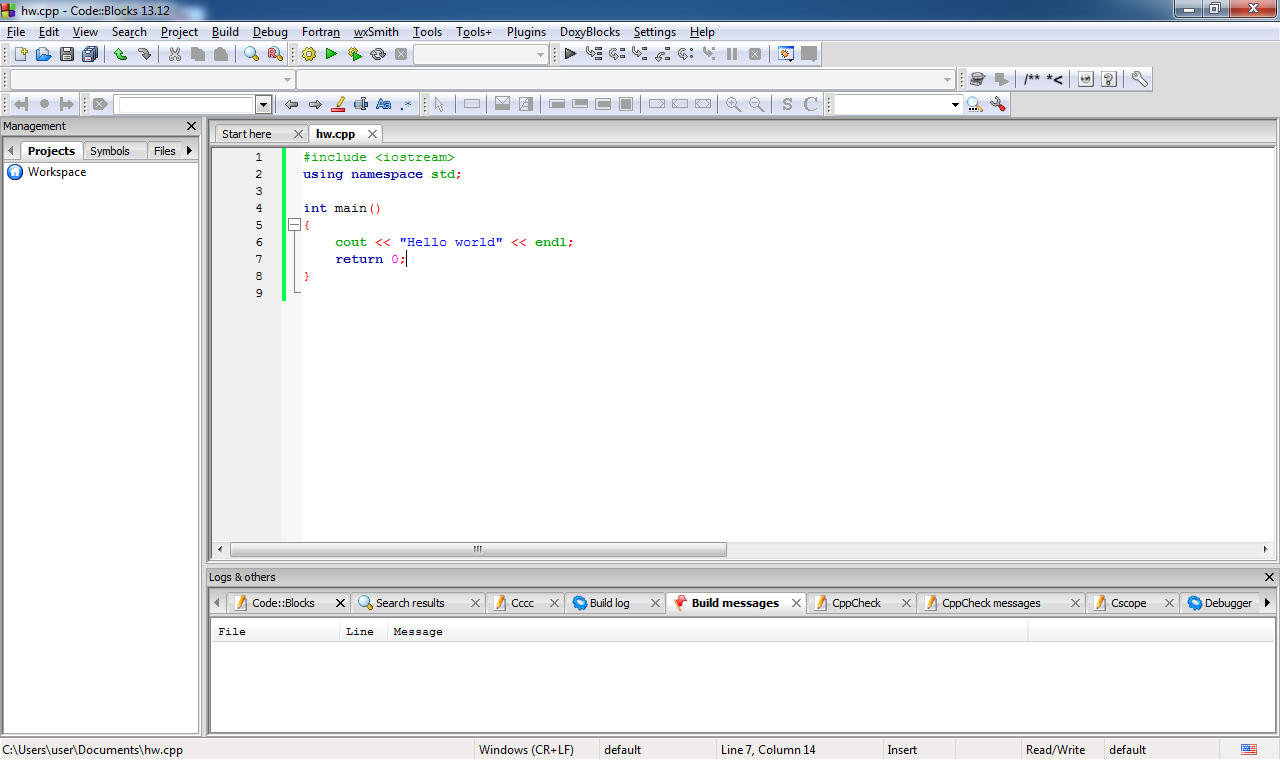Screen dimensions: 1280x763
Task: Click the incremental search input field
Action: (x=186, y=104)
